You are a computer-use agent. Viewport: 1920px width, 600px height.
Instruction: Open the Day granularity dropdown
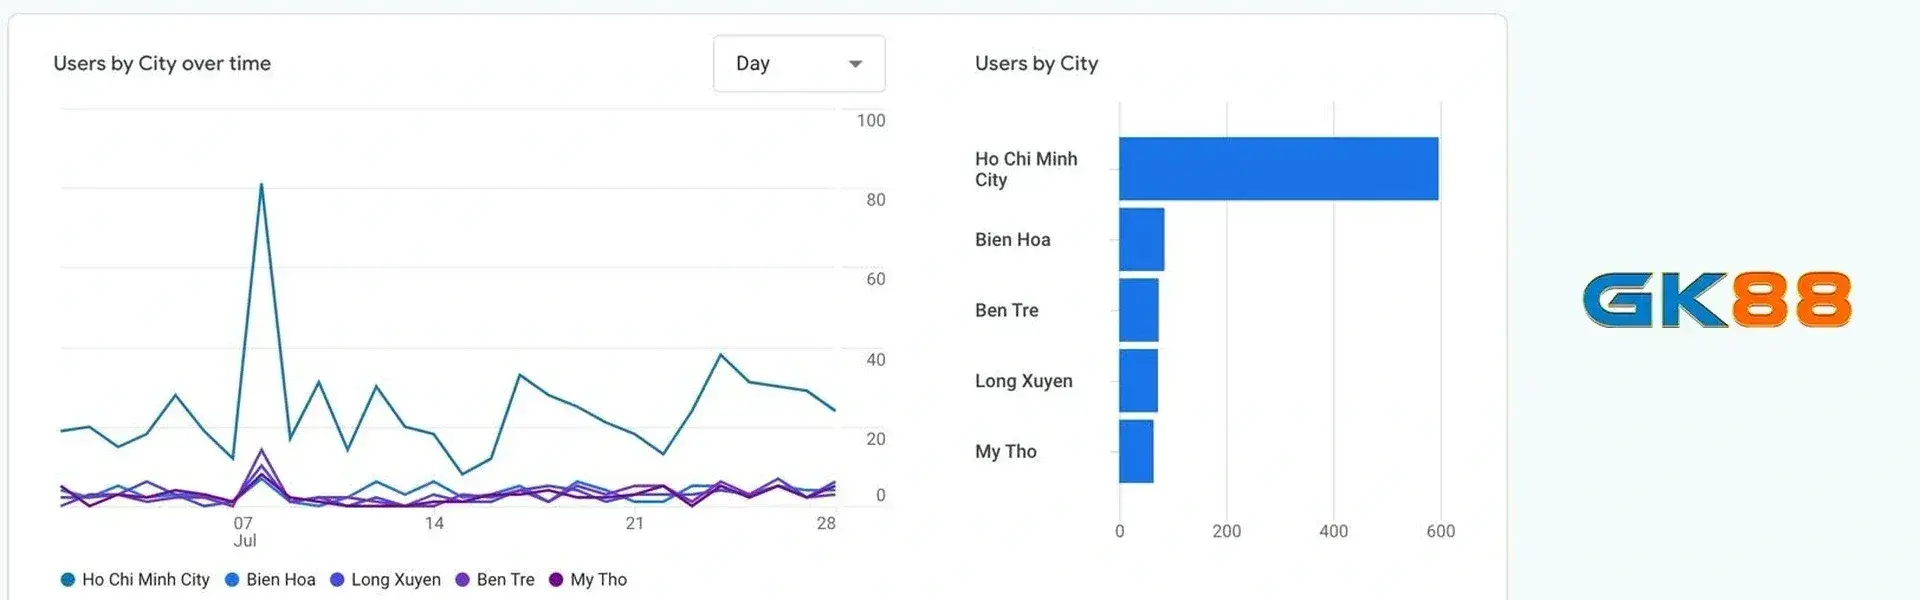pos(798,64)
